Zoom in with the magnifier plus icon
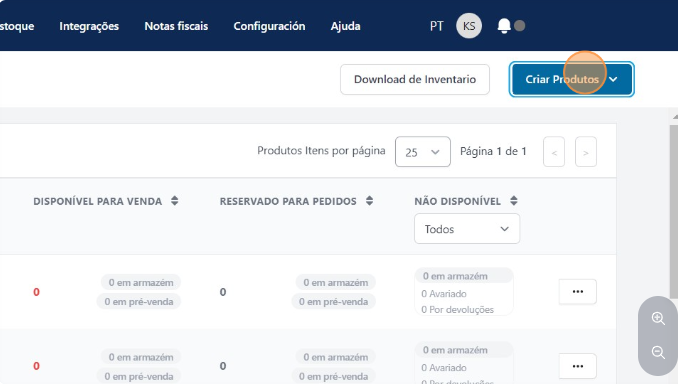Viewport: 678px width, 385px height. (658, 318)
